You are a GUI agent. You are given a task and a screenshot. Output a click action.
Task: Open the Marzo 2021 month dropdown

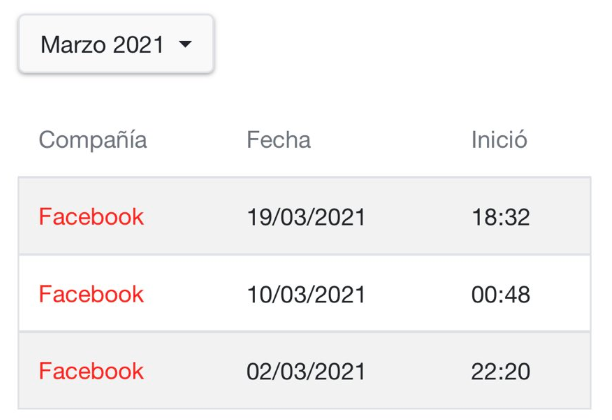point(116,45)
